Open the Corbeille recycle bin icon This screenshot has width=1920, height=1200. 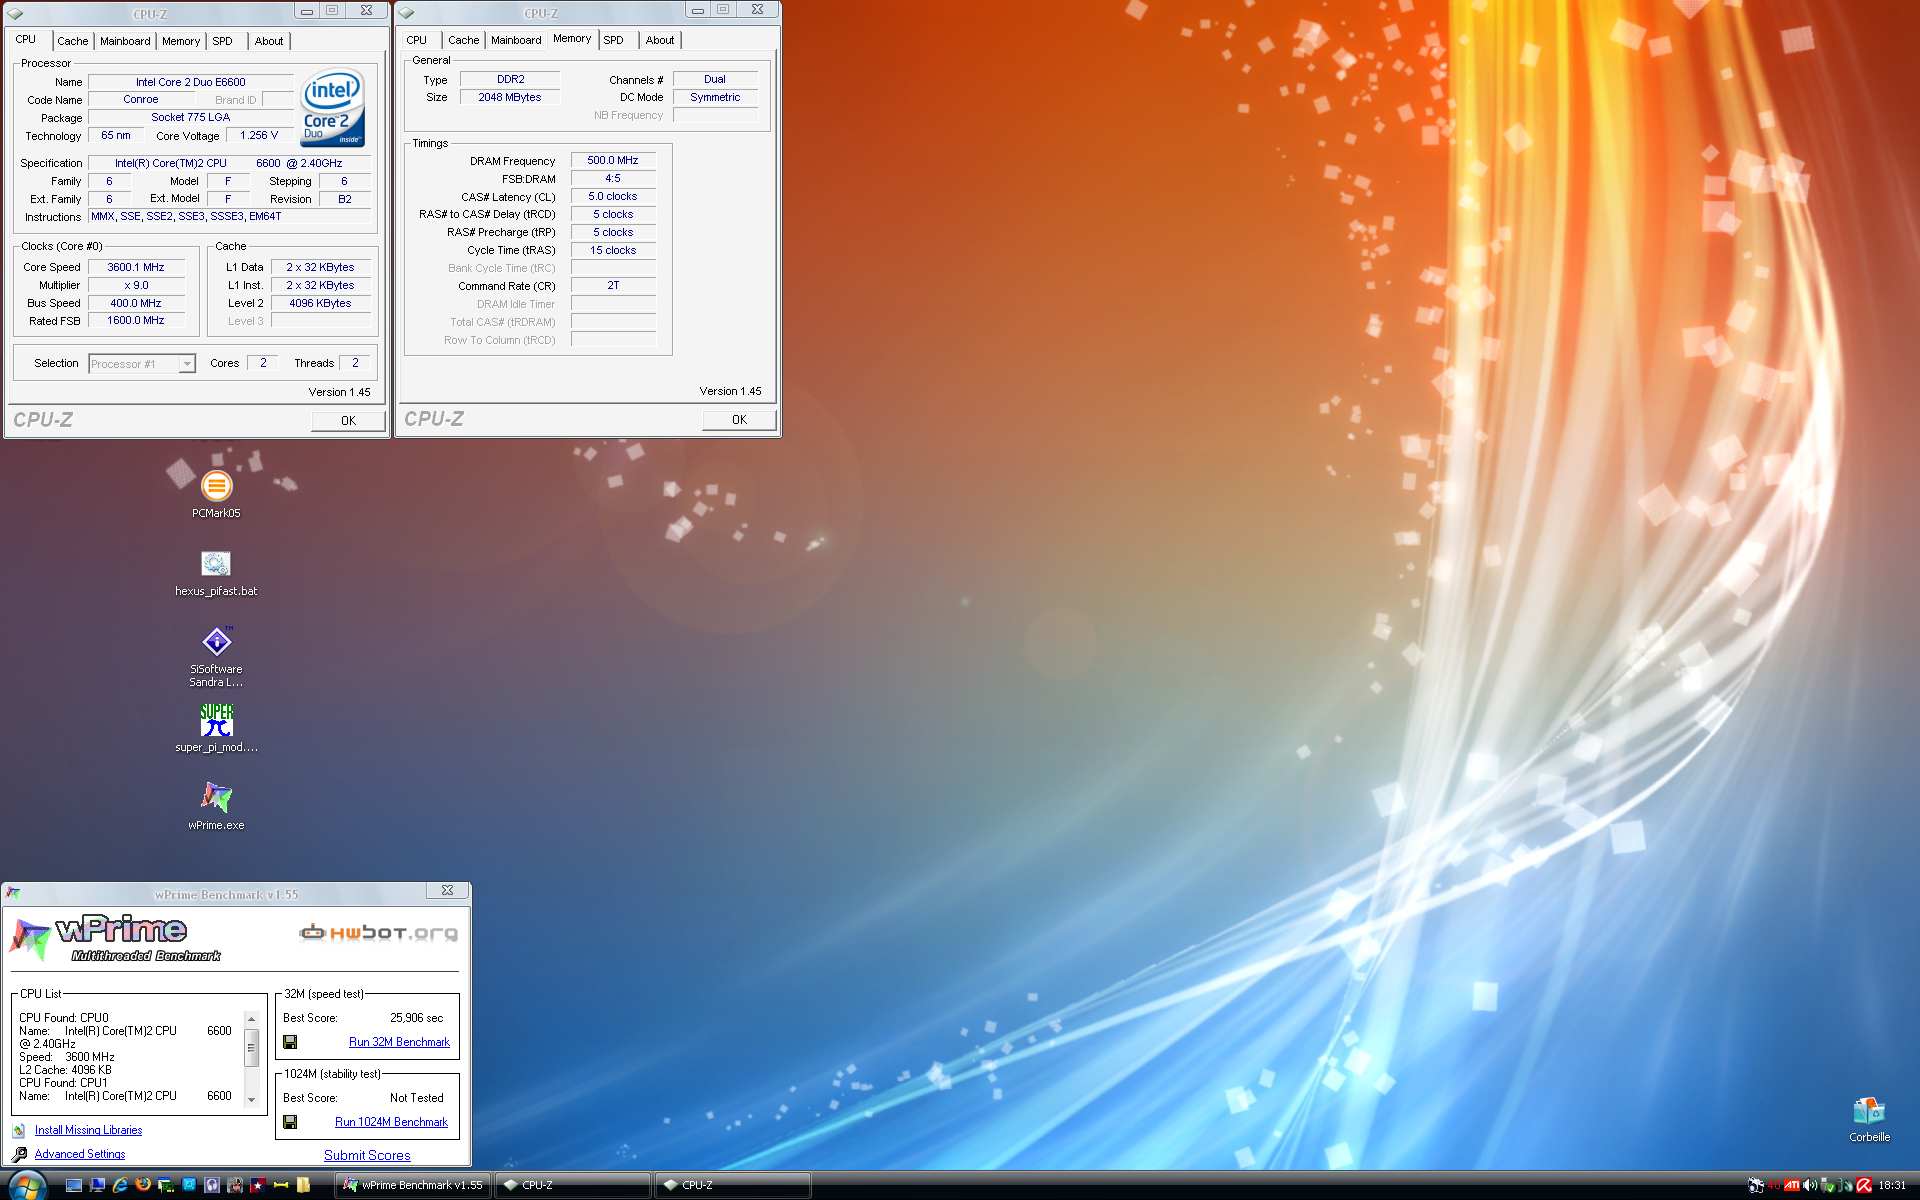1868,1119
